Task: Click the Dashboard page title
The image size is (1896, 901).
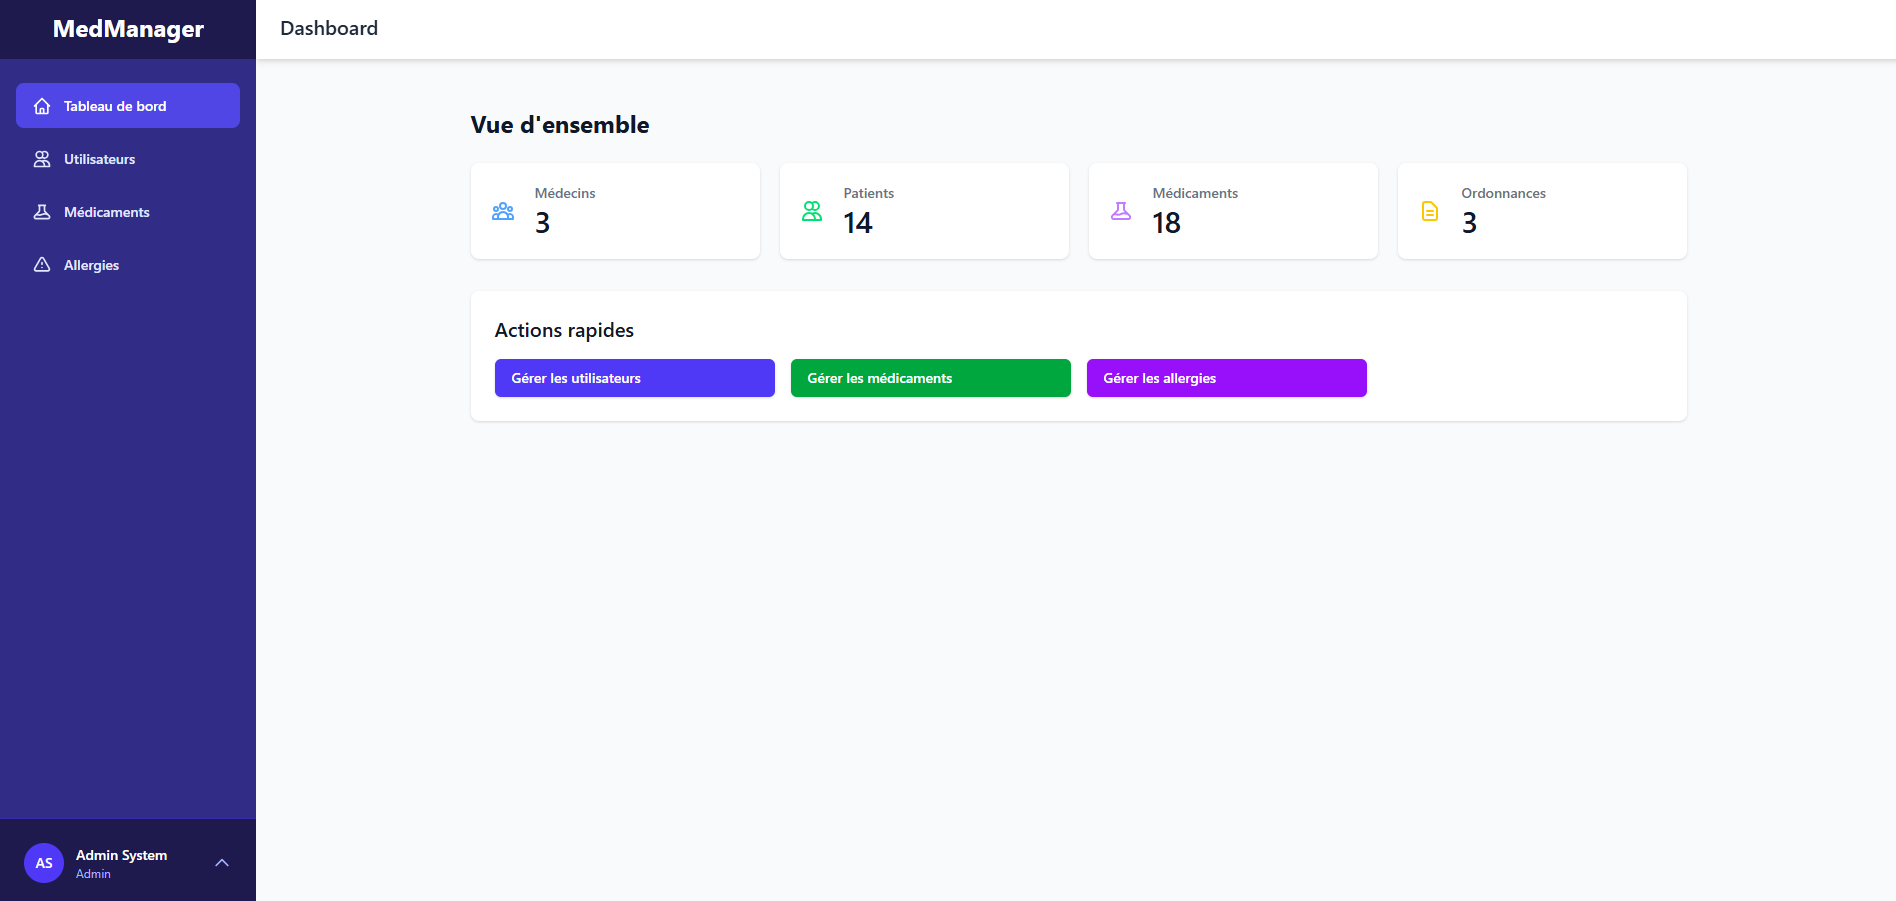Action: pos(329,28)
